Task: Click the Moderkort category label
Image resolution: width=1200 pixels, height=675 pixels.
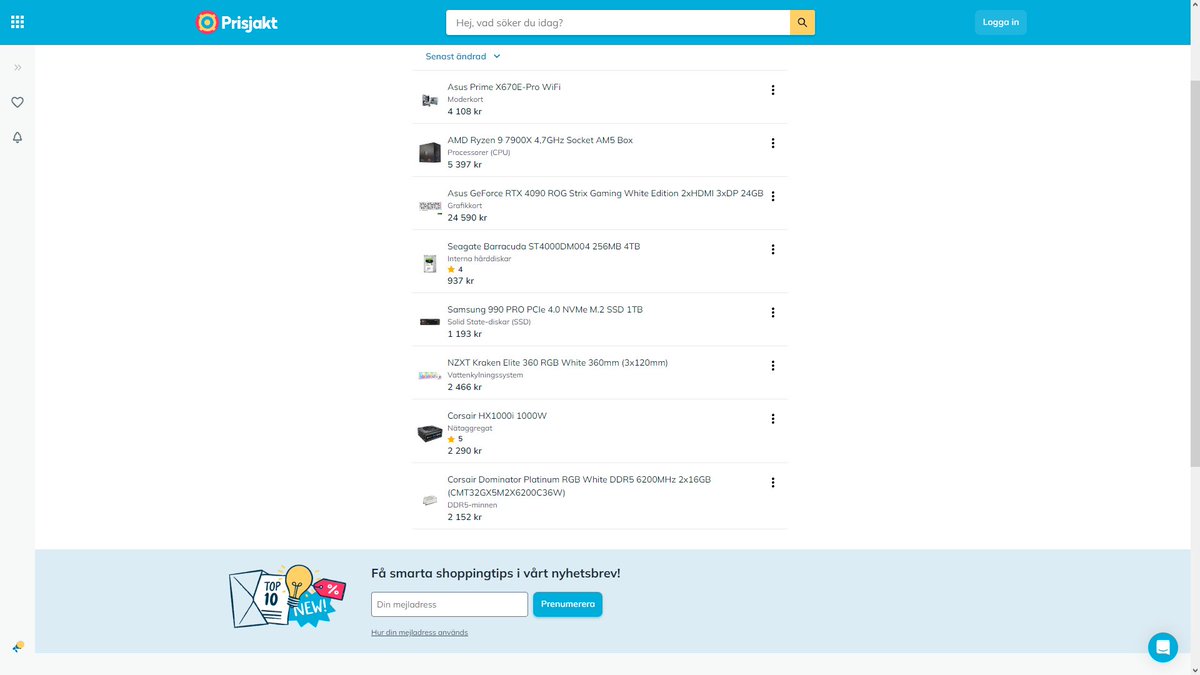Action: 465,100
